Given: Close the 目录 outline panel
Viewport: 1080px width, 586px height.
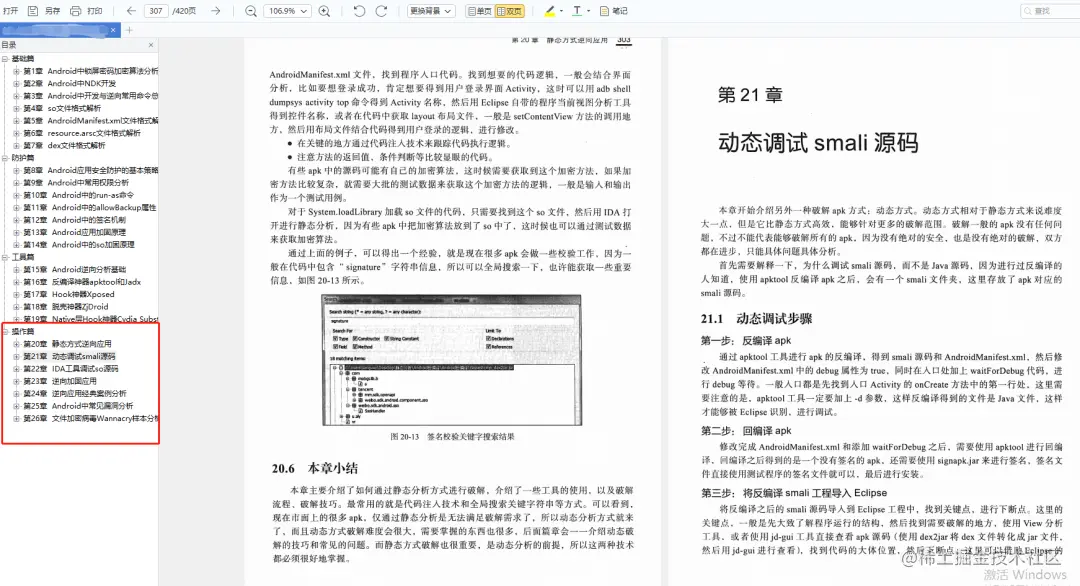Looking at the screenshot, I should point(151,45).
